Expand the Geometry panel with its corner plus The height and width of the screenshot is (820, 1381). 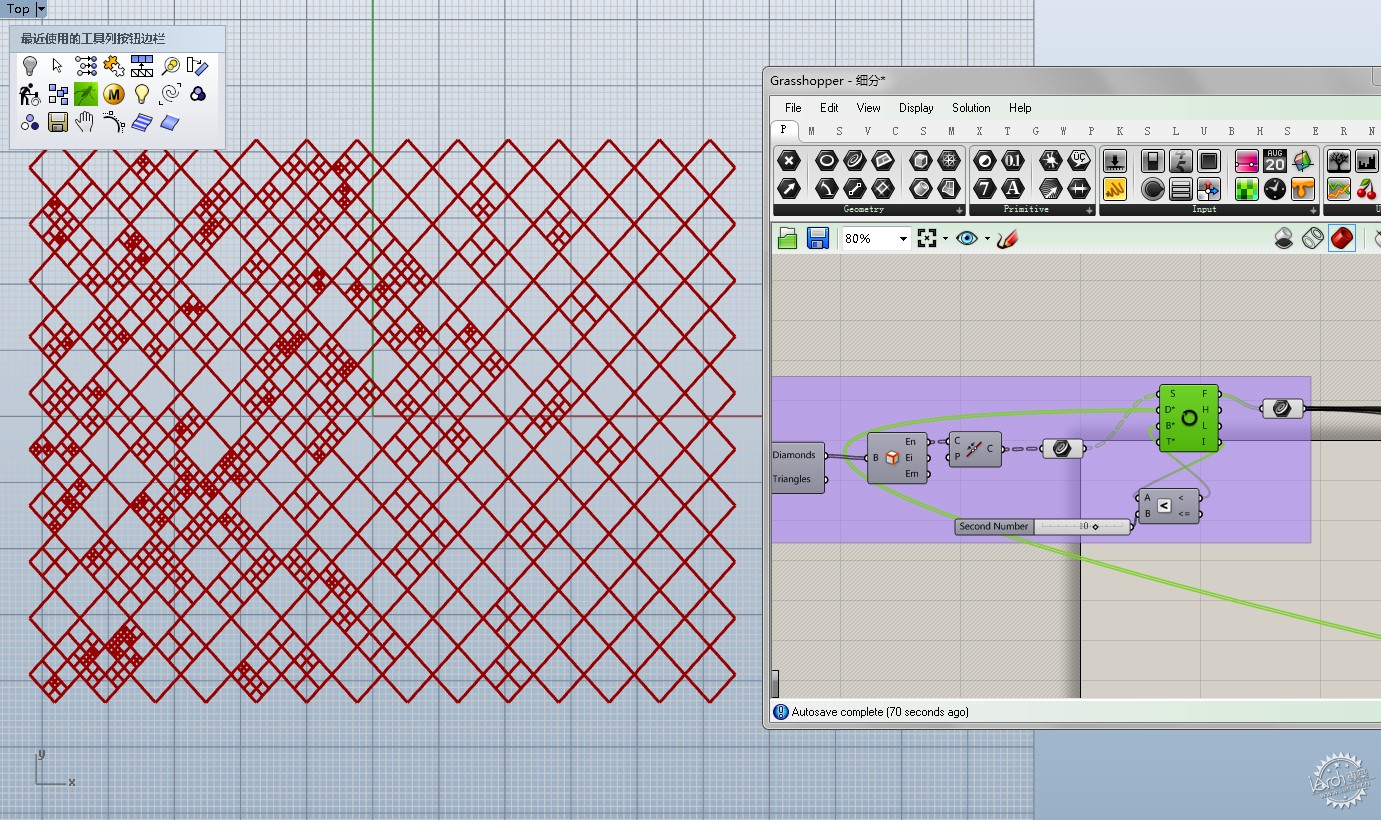click(x=960, y=210)
